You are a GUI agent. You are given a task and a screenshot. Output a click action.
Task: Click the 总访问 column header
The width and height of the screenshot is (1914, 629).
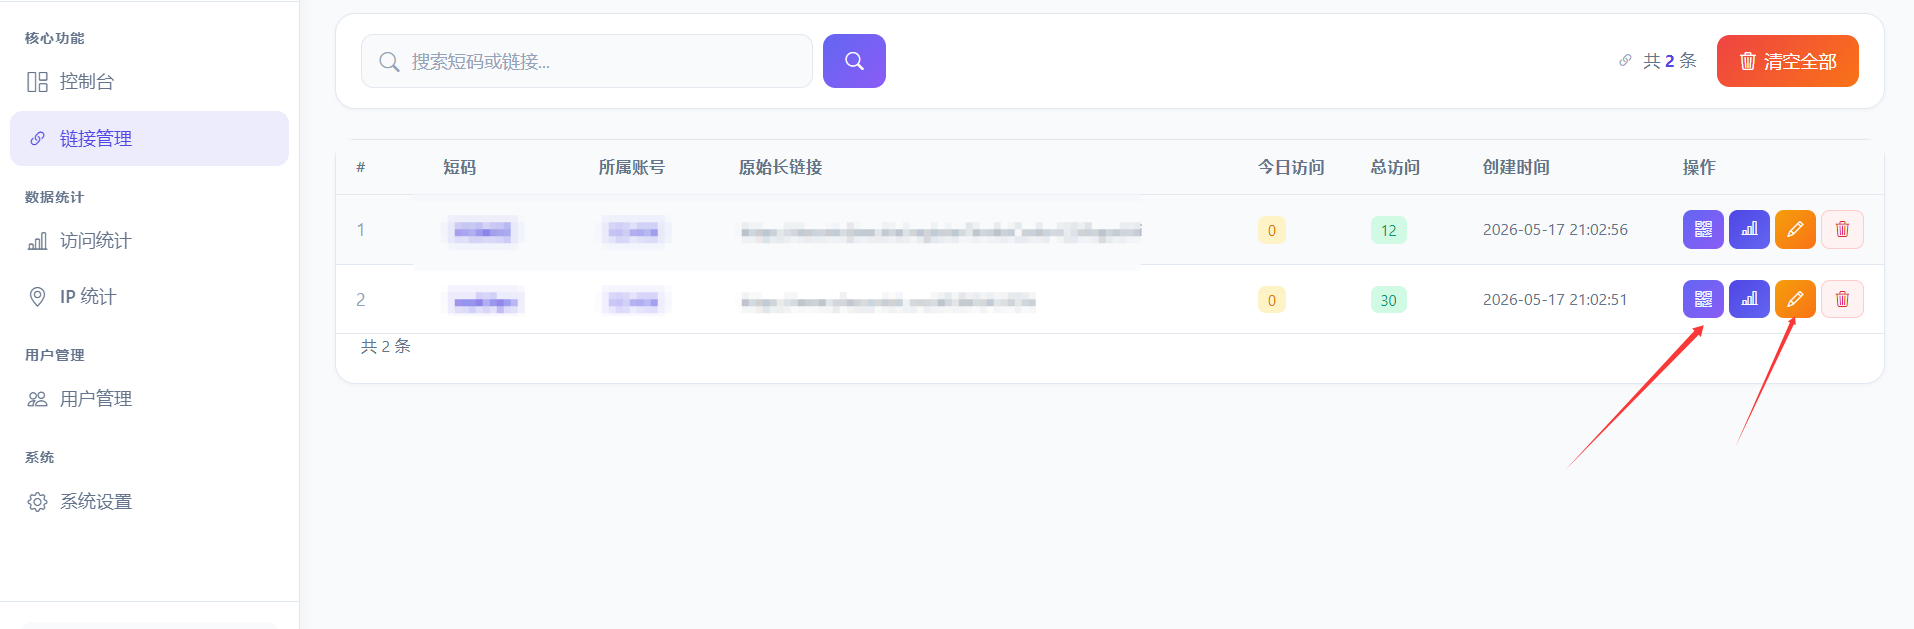tap(1395, 167)
